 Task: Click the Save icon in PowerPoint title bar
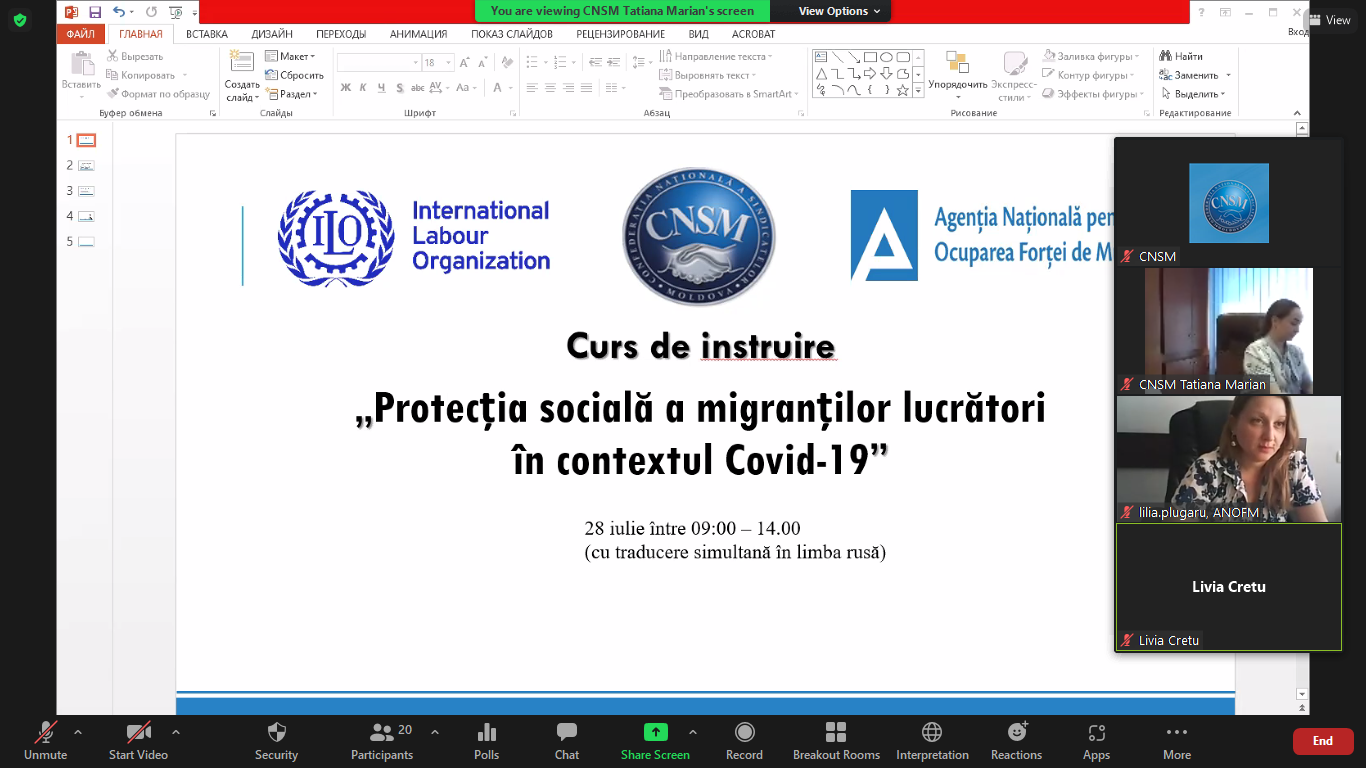coord(95,12)
